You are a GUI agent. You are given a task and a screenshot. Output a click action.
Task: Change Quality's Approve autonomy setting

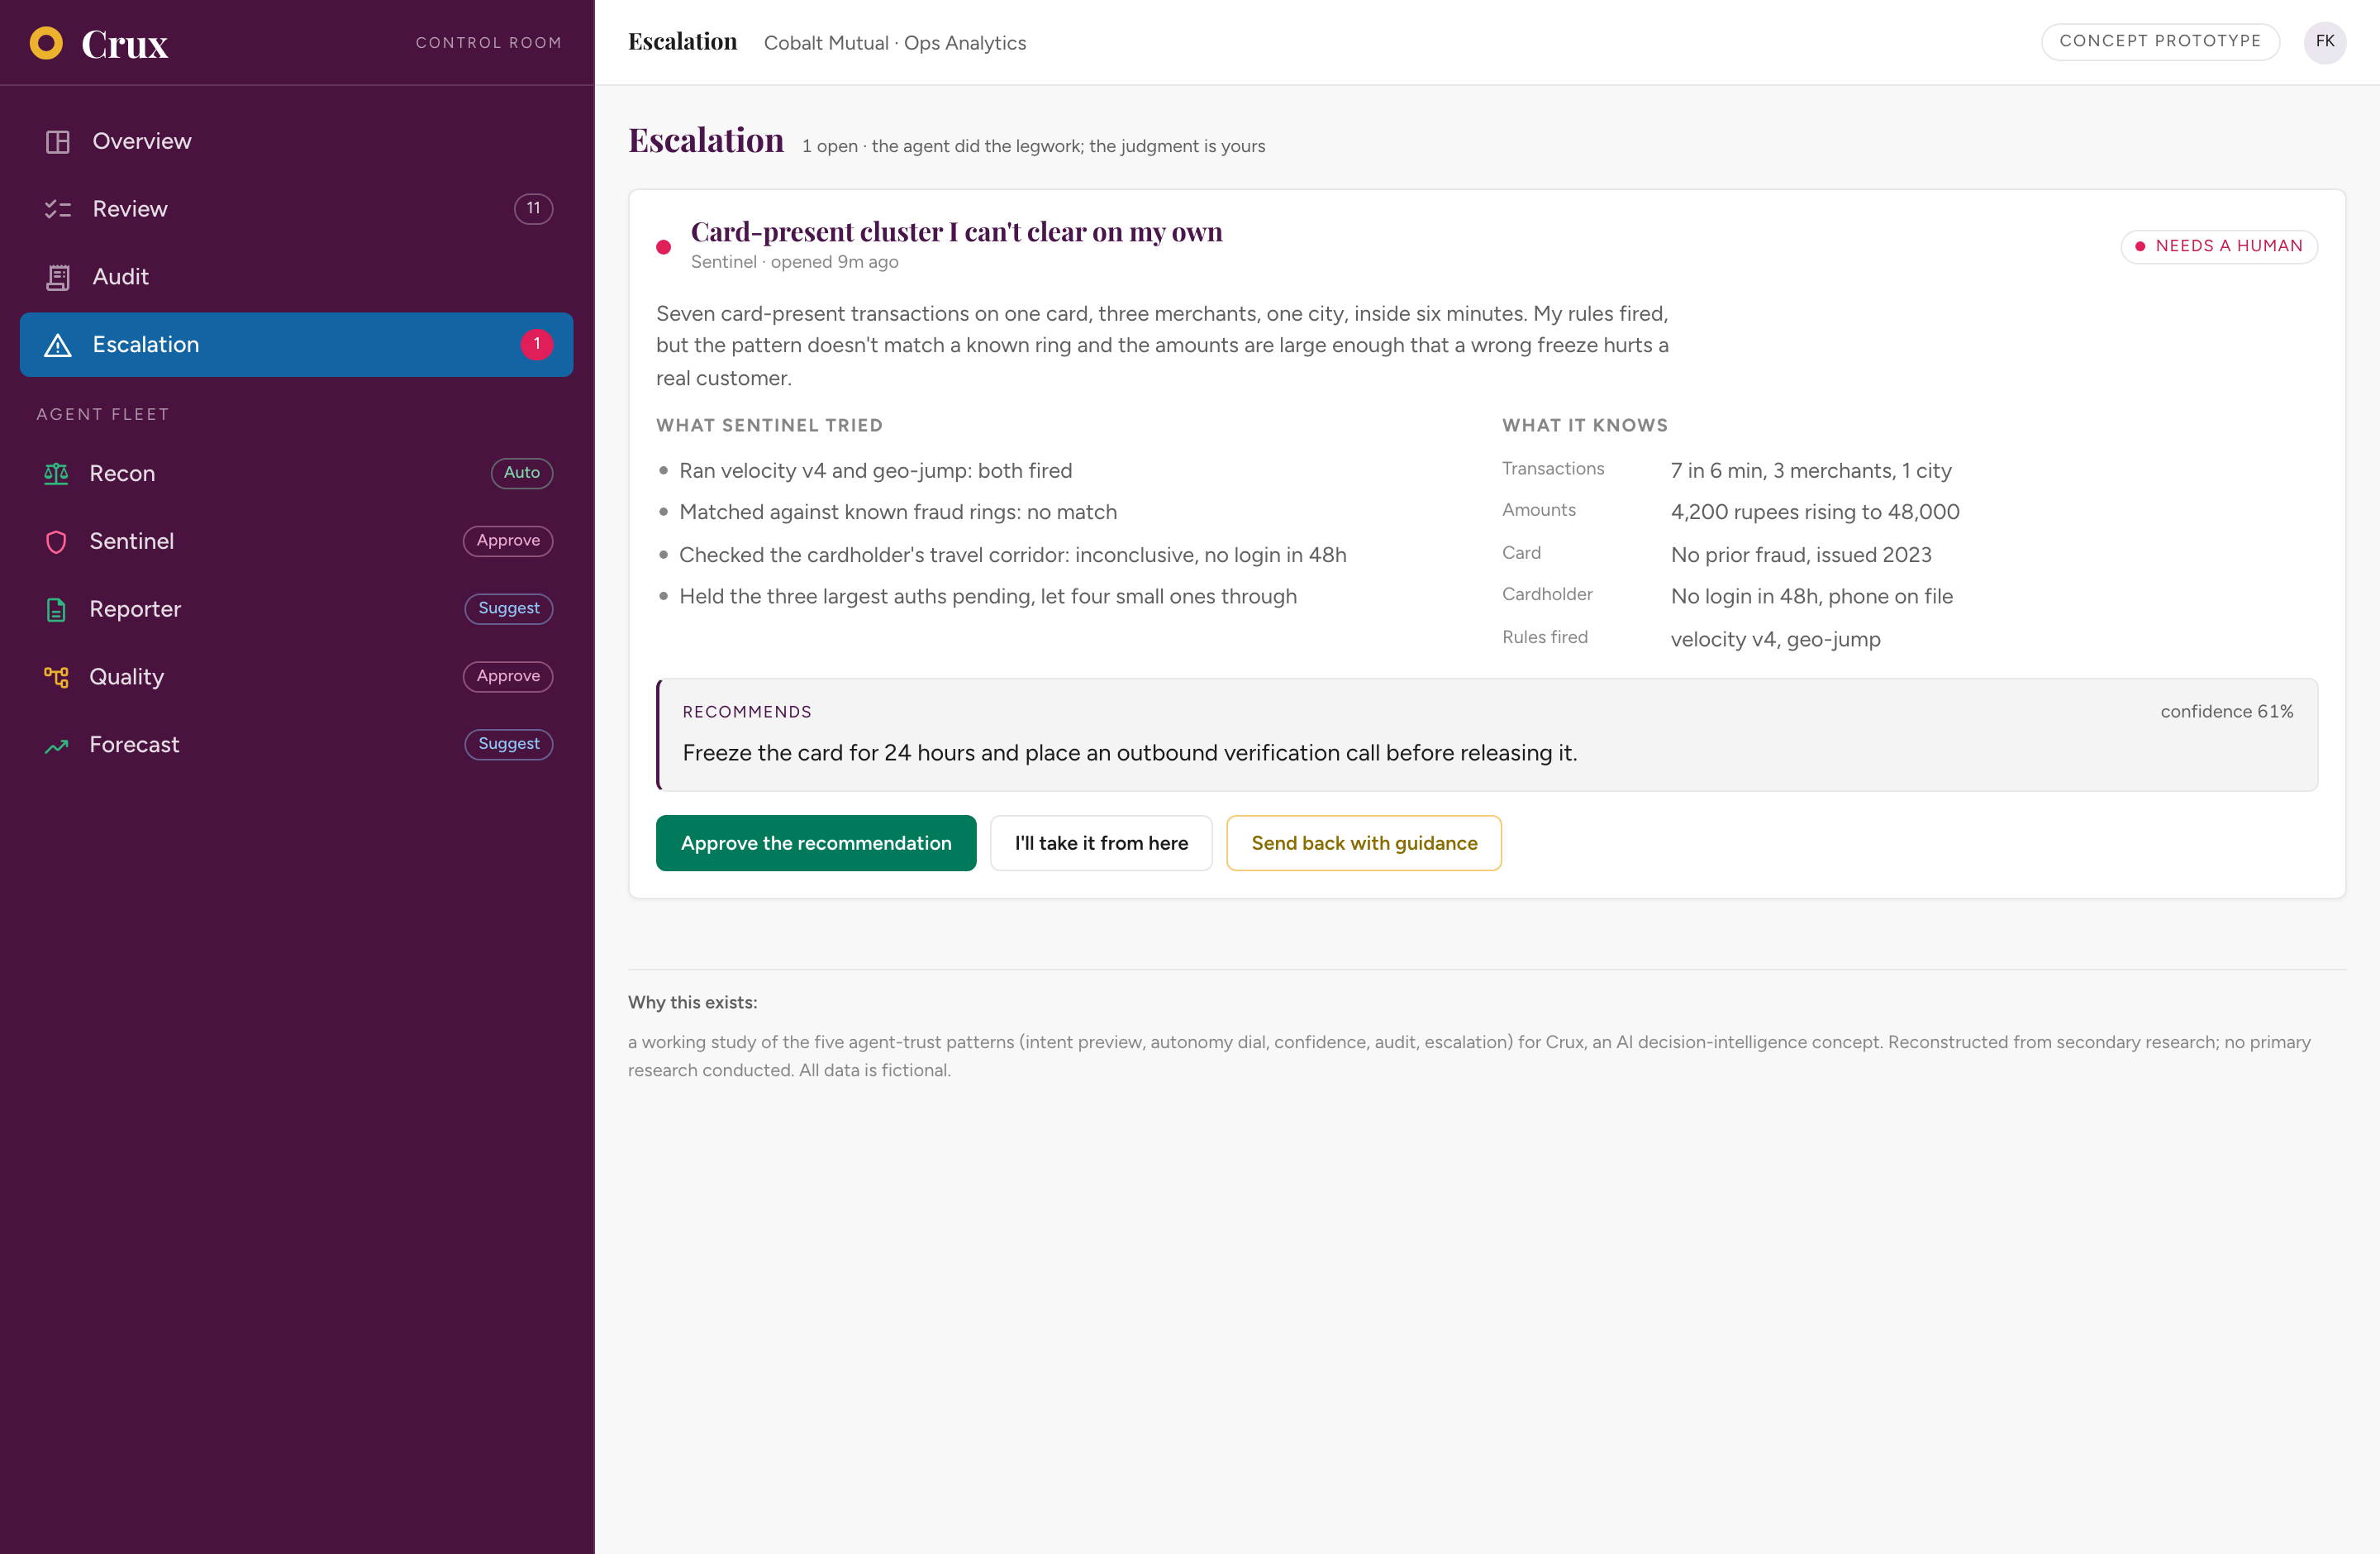click(508, 677)
